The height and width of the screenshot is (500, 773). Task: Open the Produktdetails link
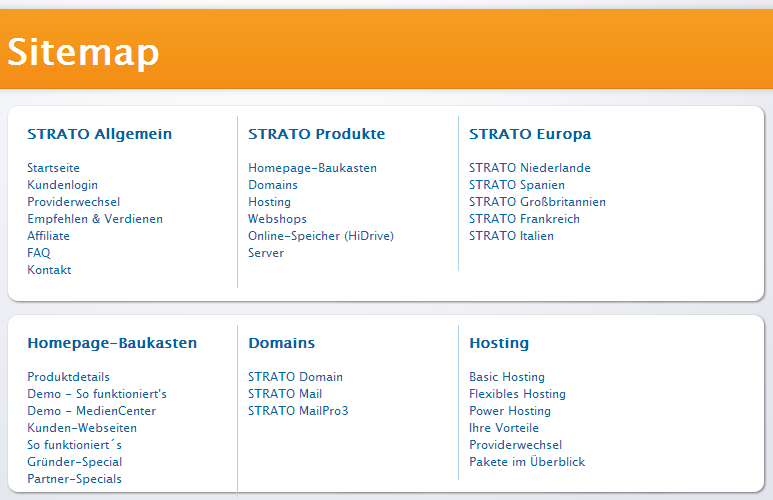pos(68,377)
